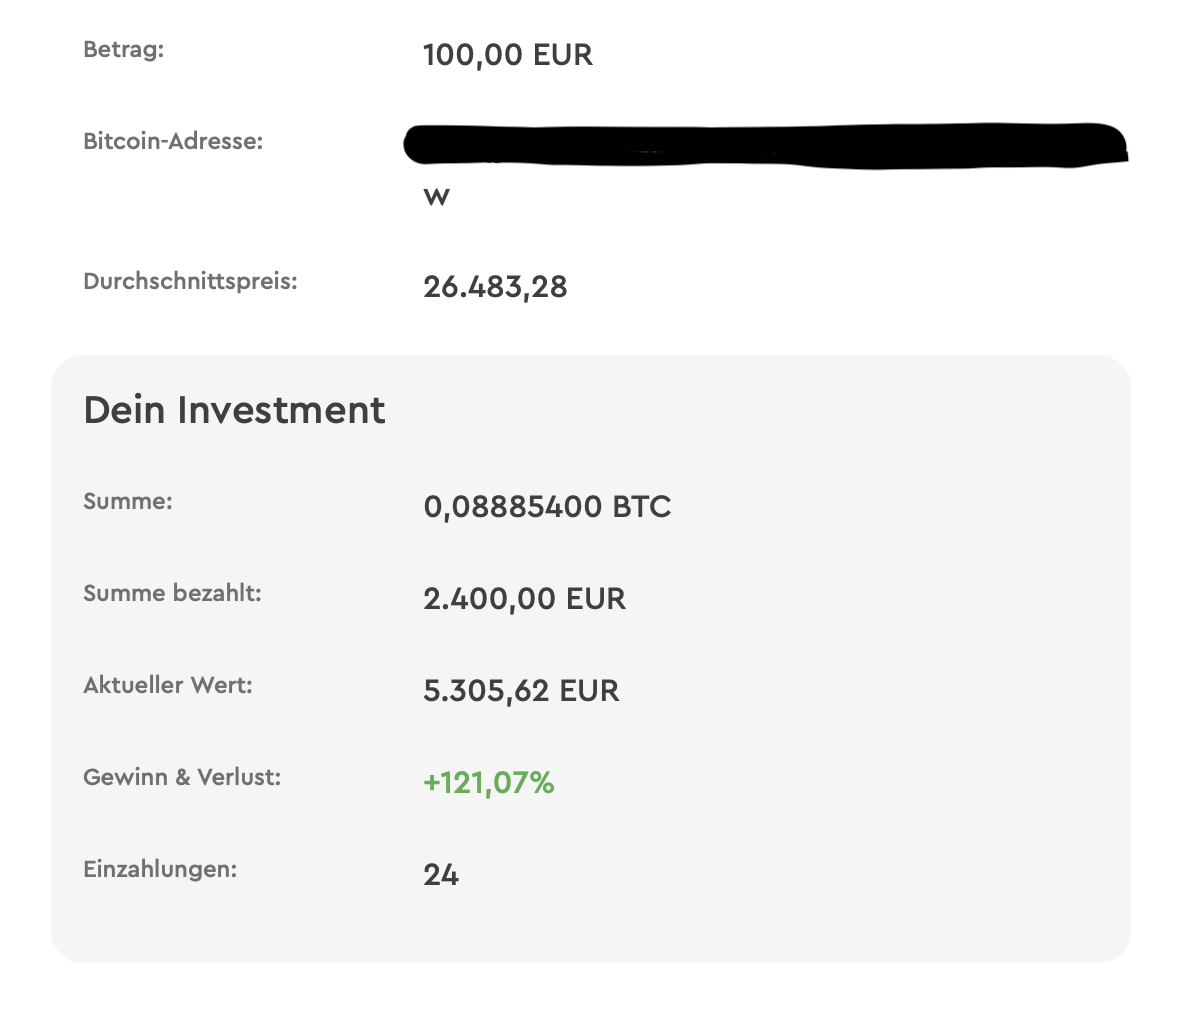Click the Aktueller Wert label
This screenshot has height=1012, width=1186.
(168, 685)
